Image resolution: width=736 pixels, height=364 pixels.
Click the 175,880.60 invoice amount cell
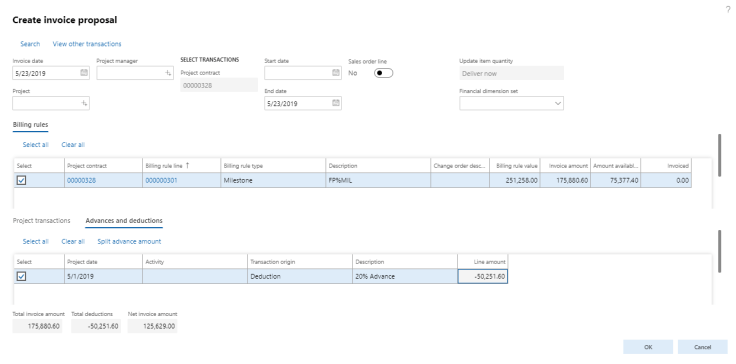566,180
